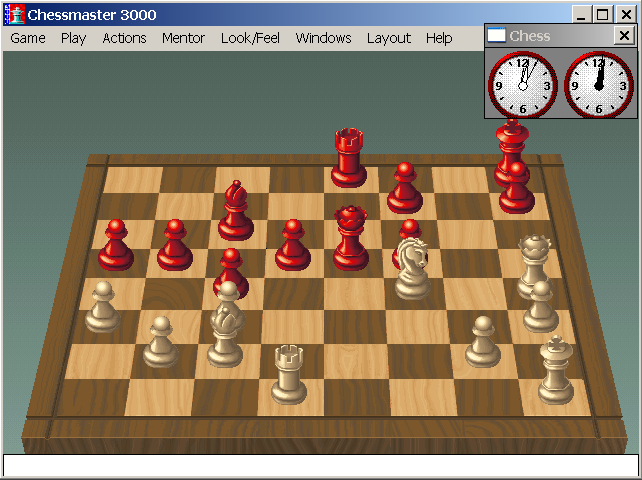Click the left clock with white hands
642x480 pixels.
pos(522,85)
